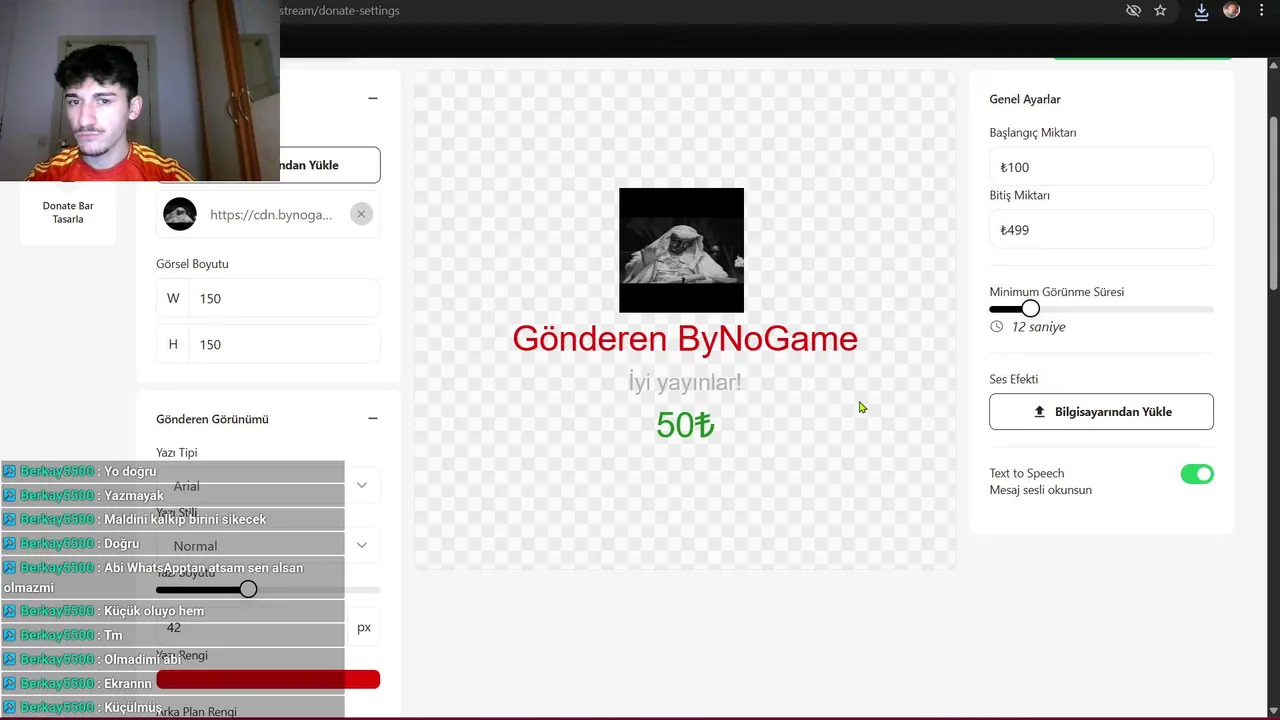1280x720 pixels.
Task: Click the clock icon next to 12 saniye
Action: pos(996,327)
